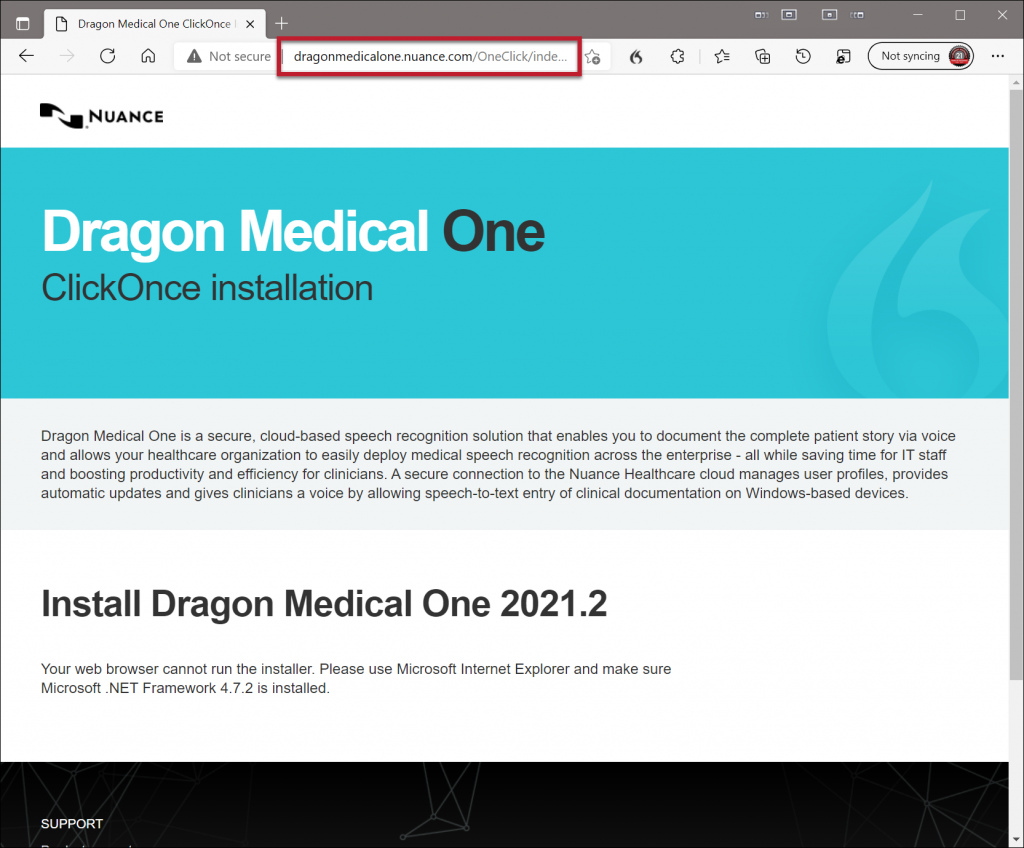Focus the dragonmedicalone.nuance.com address bar
The width and height of the screenshot is (1024, 848).
point(430,57)
